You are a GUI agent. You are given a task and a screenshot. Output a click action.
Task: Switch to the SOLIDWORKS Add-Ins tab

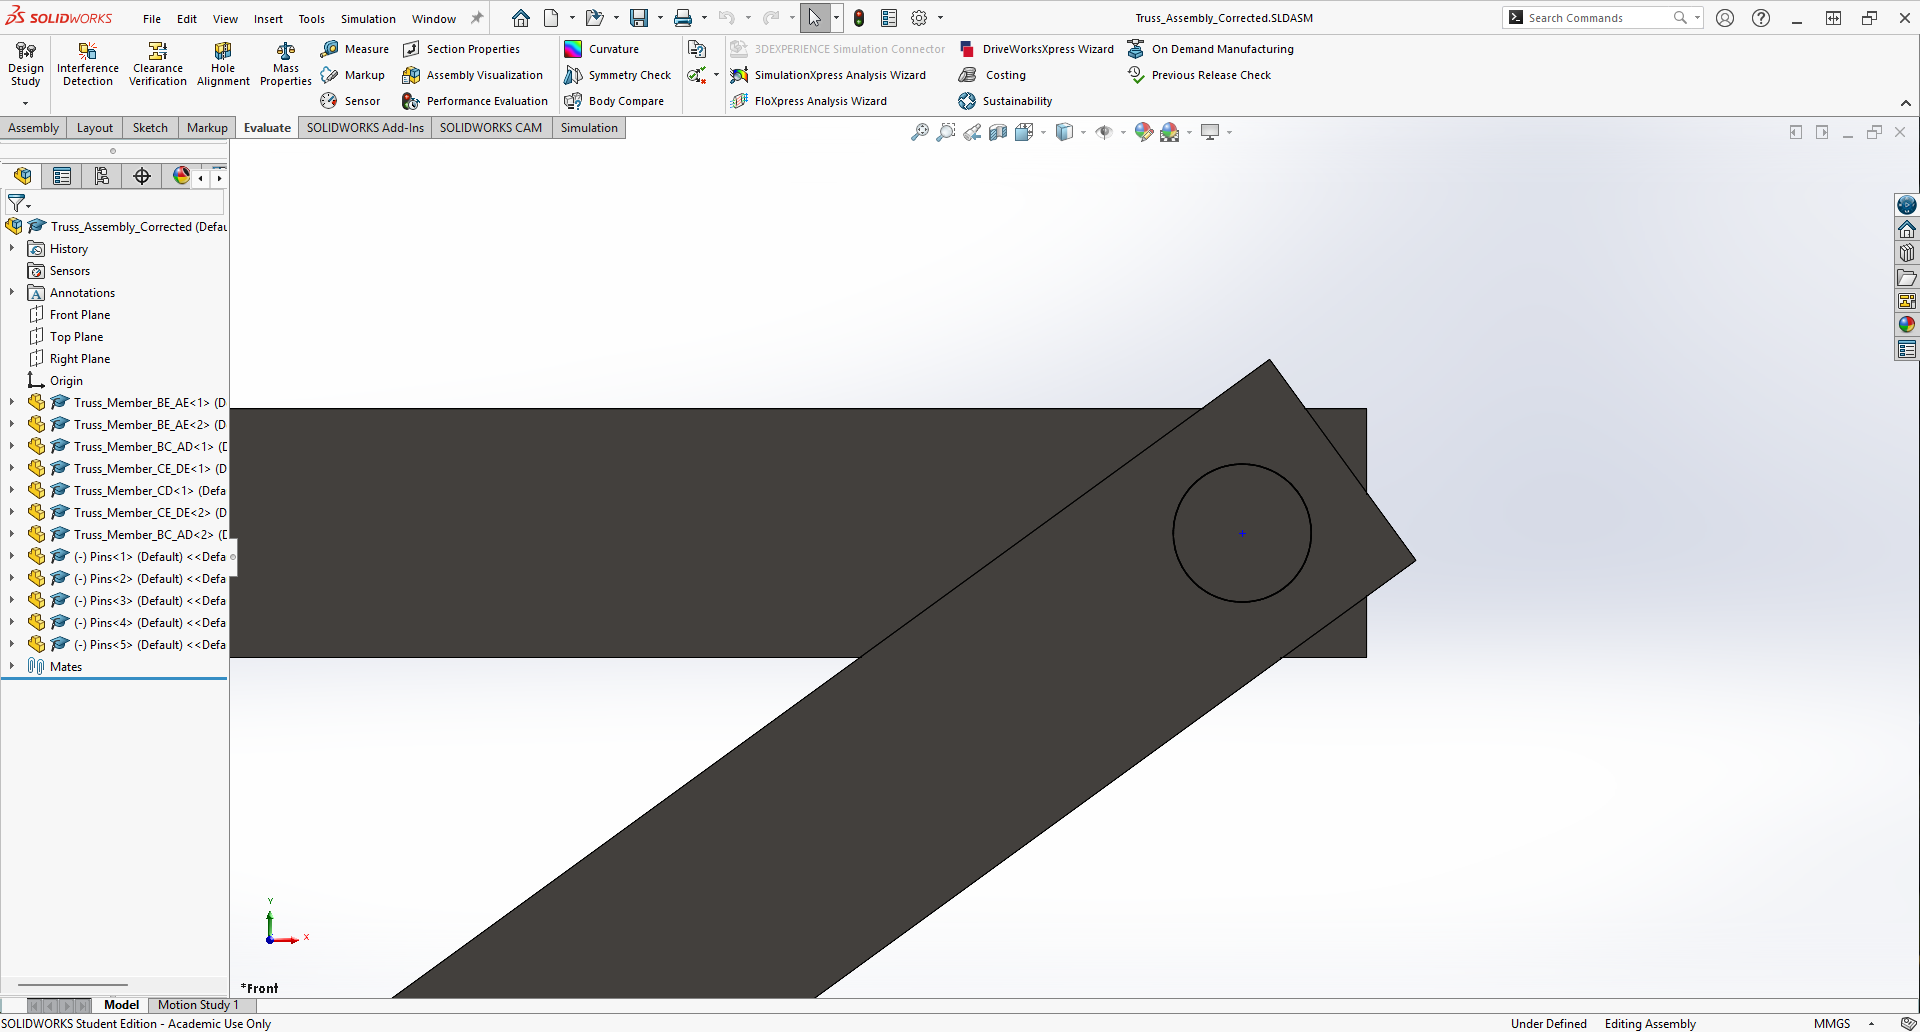365,128
